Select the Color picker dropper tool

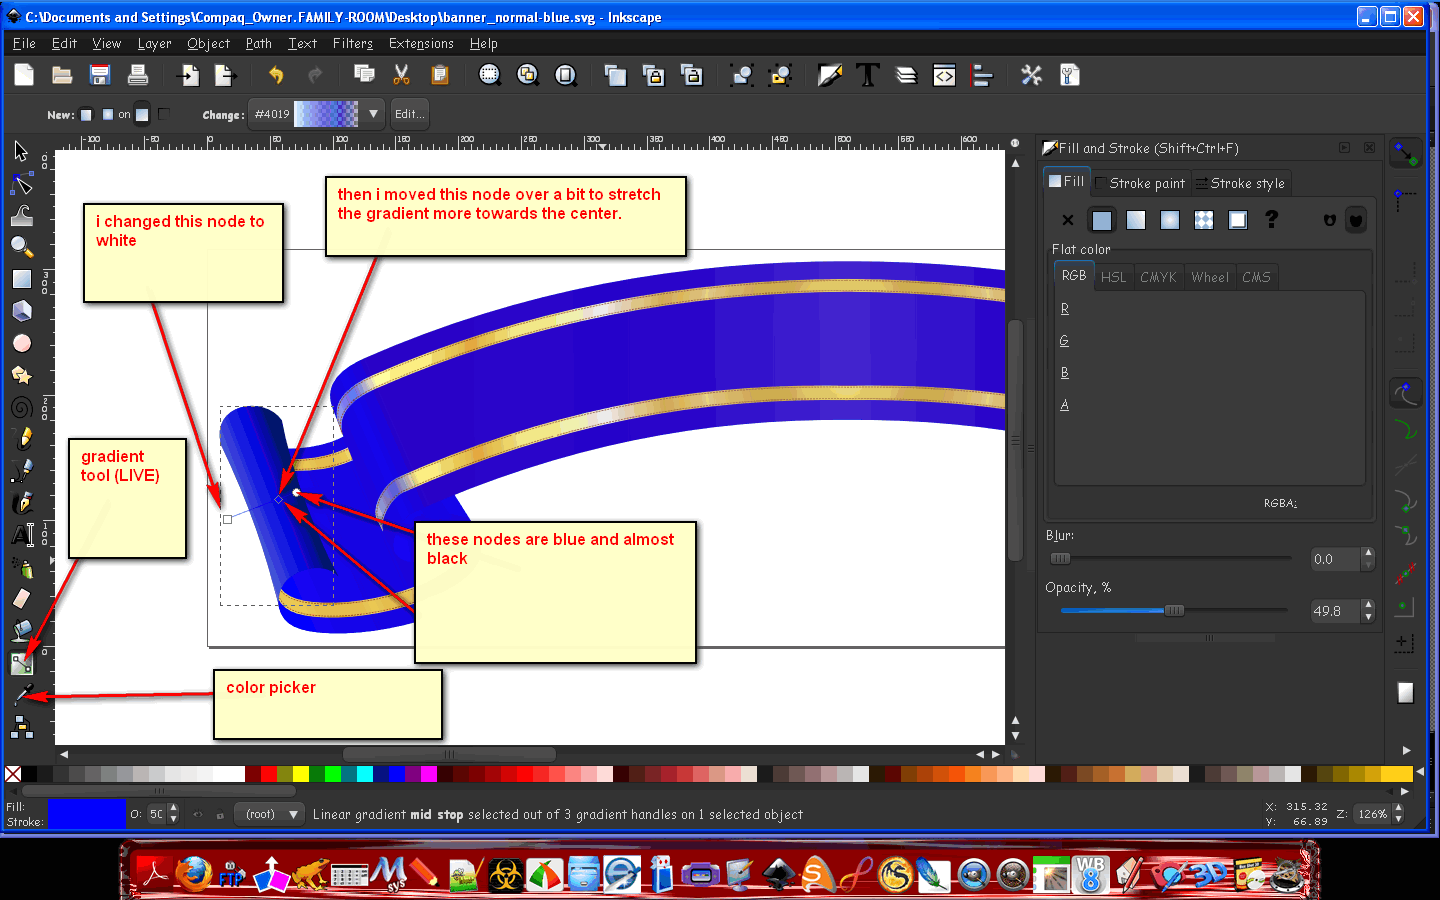coord(21,695)
